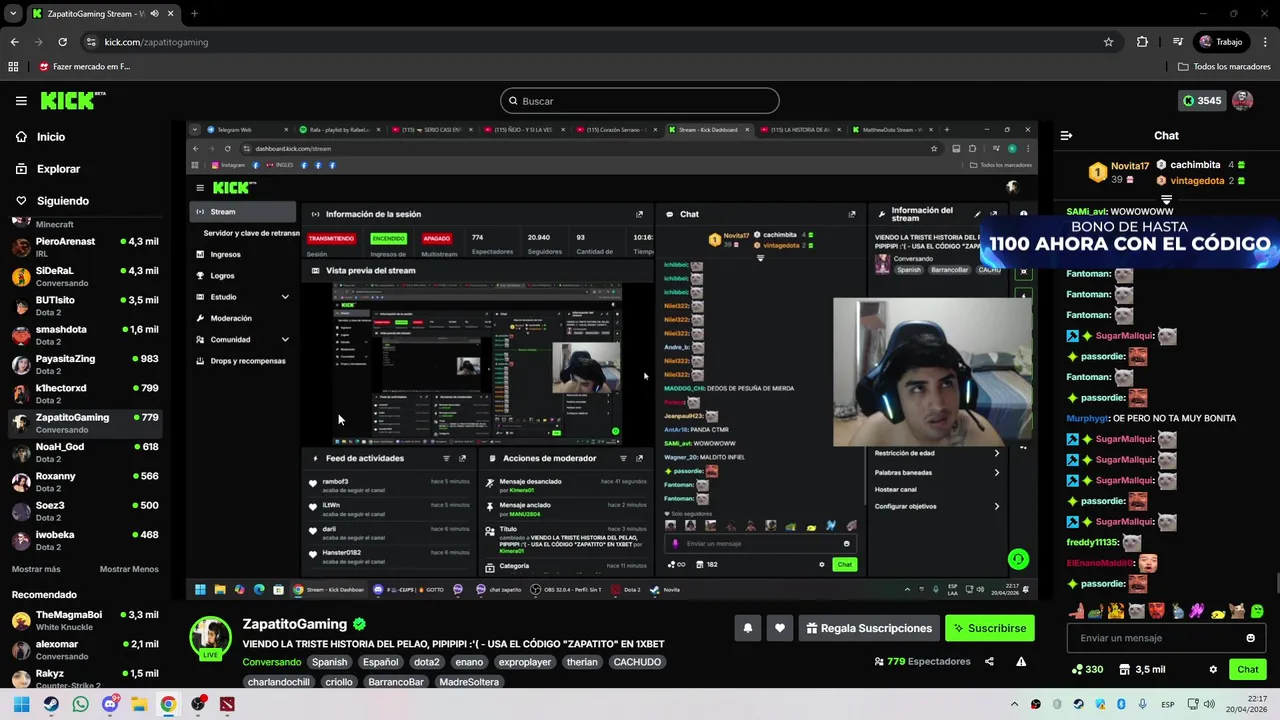Open the PayasitaZing channel in sidebar
Screen dimensions: 1280x720
86,364
